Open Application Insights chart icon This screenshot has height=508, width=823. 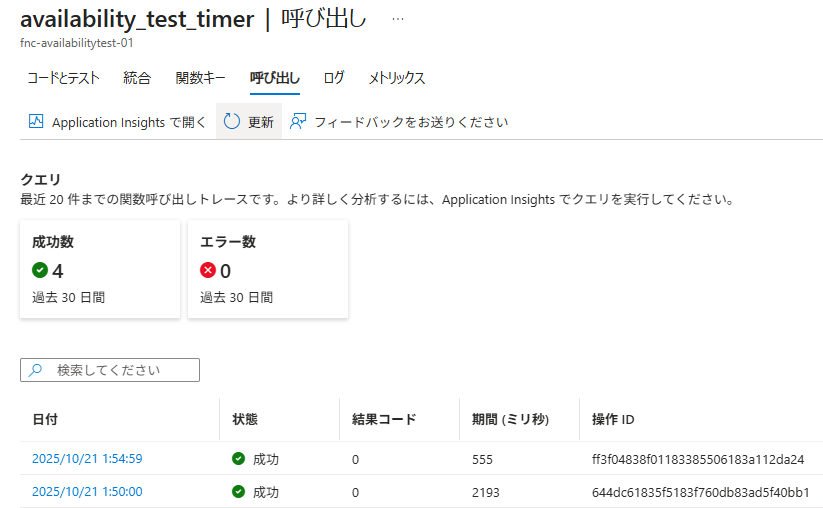tap(36, 121)
